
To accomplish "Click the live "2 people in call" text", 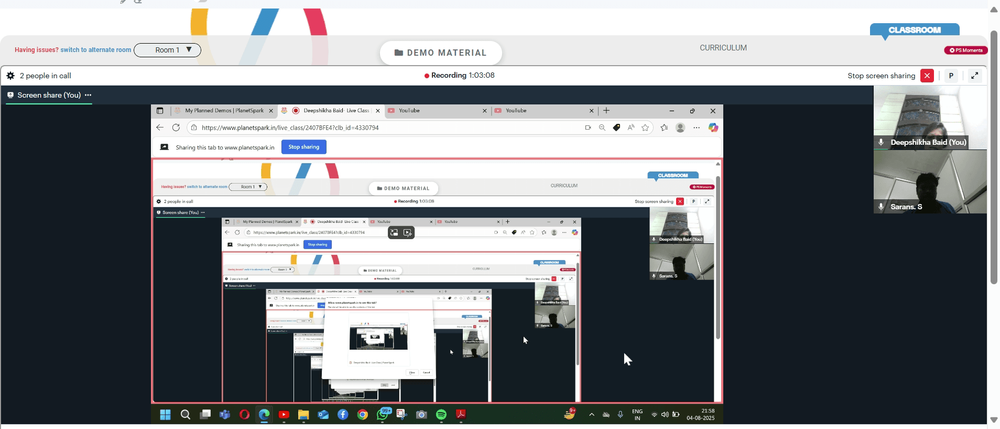I will (x=45, y=76).
